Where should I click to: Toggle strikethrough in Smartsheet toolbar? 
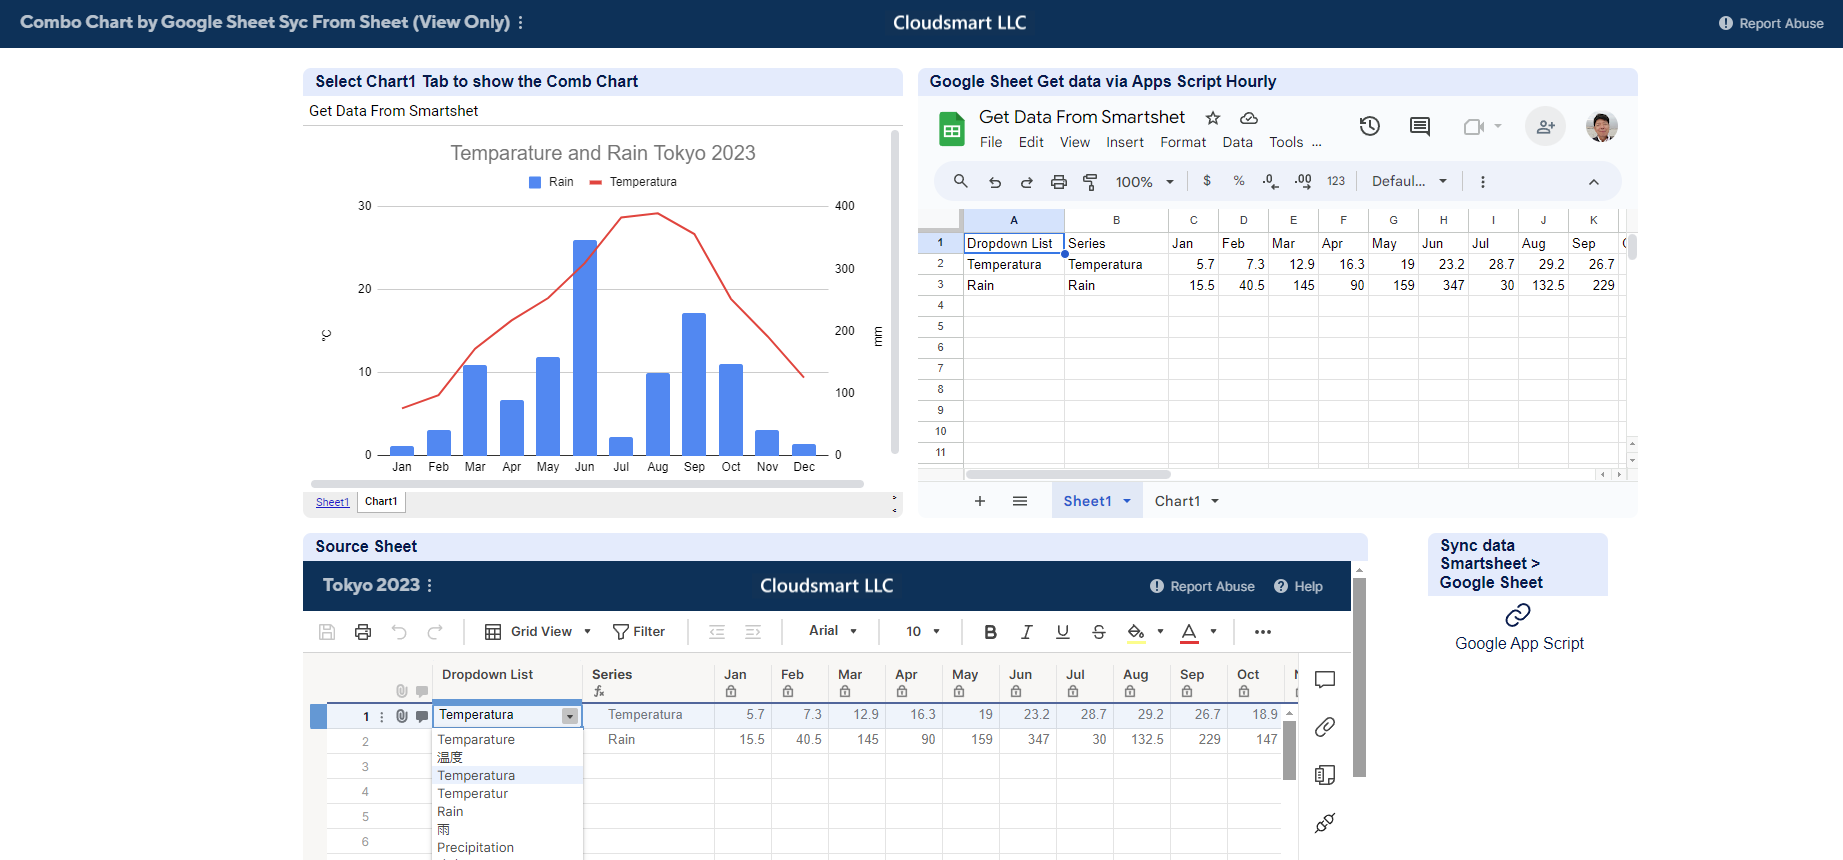[1099, 632]
